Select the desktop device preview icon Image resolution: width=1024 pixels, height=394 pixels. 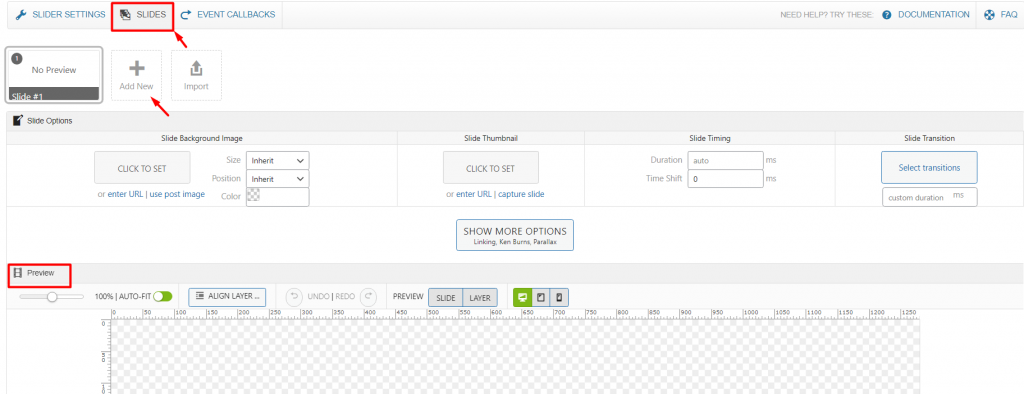pos(522,297)
